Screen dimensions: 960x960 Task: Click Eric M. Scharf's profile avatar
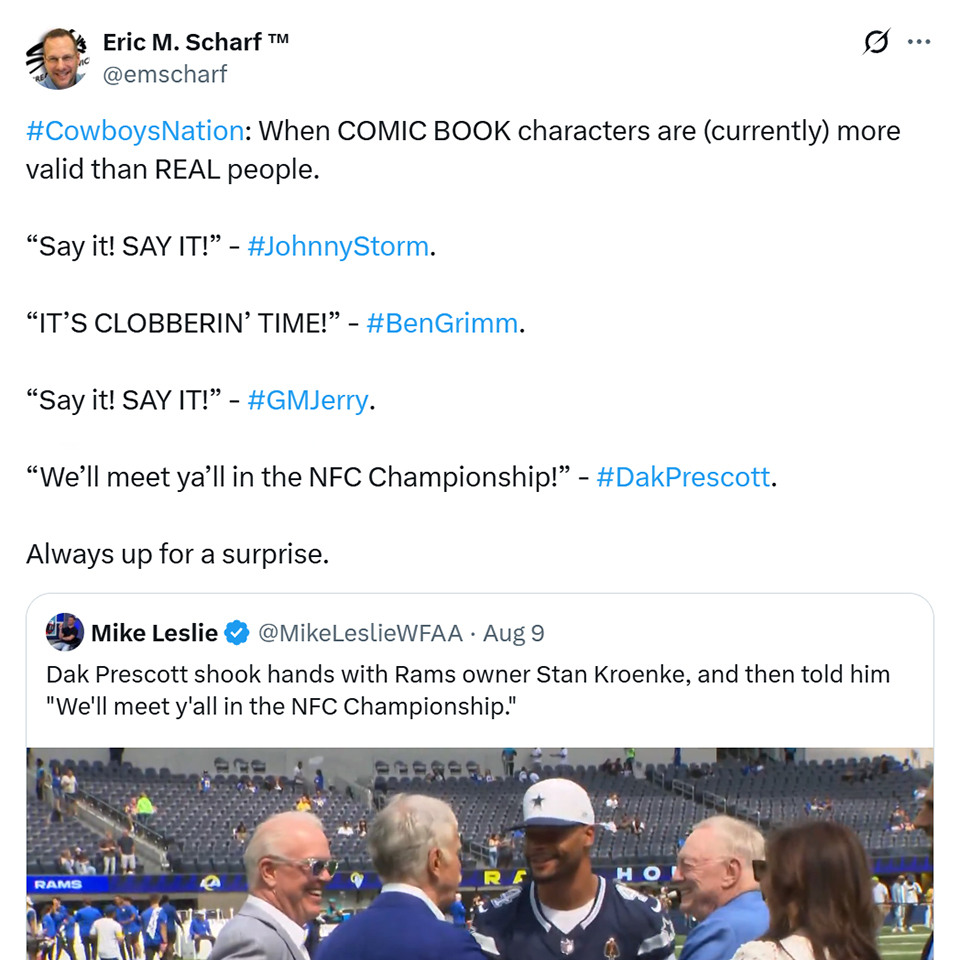(57, 58)
